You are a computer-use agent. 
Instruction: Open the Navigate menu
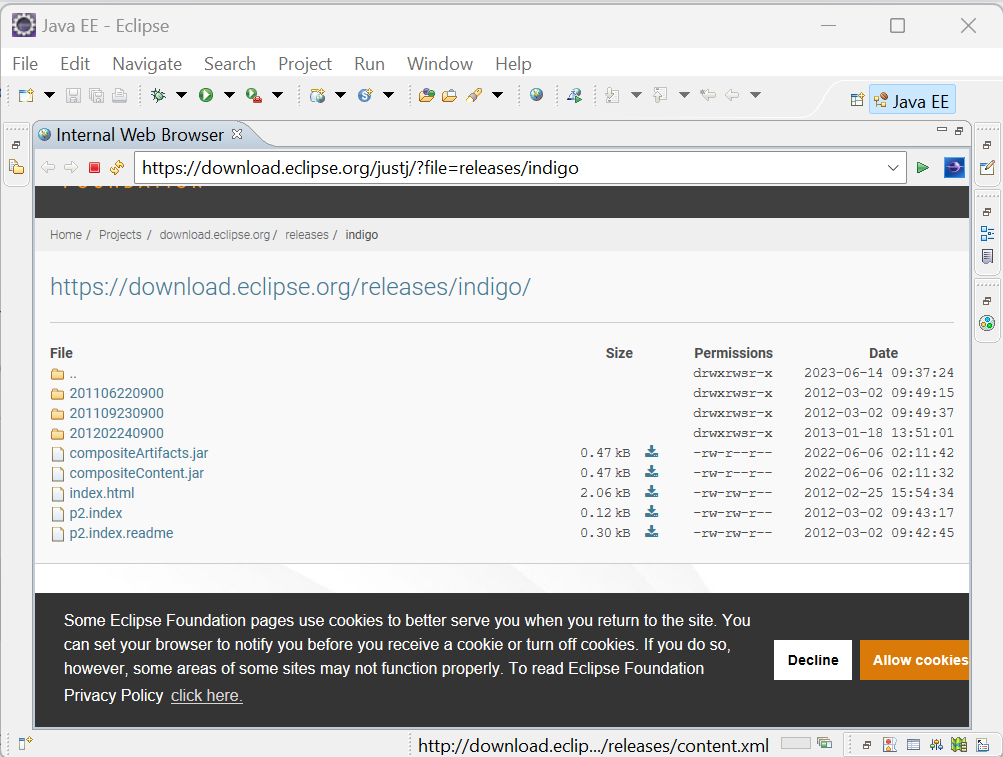[x=147, y=64]
